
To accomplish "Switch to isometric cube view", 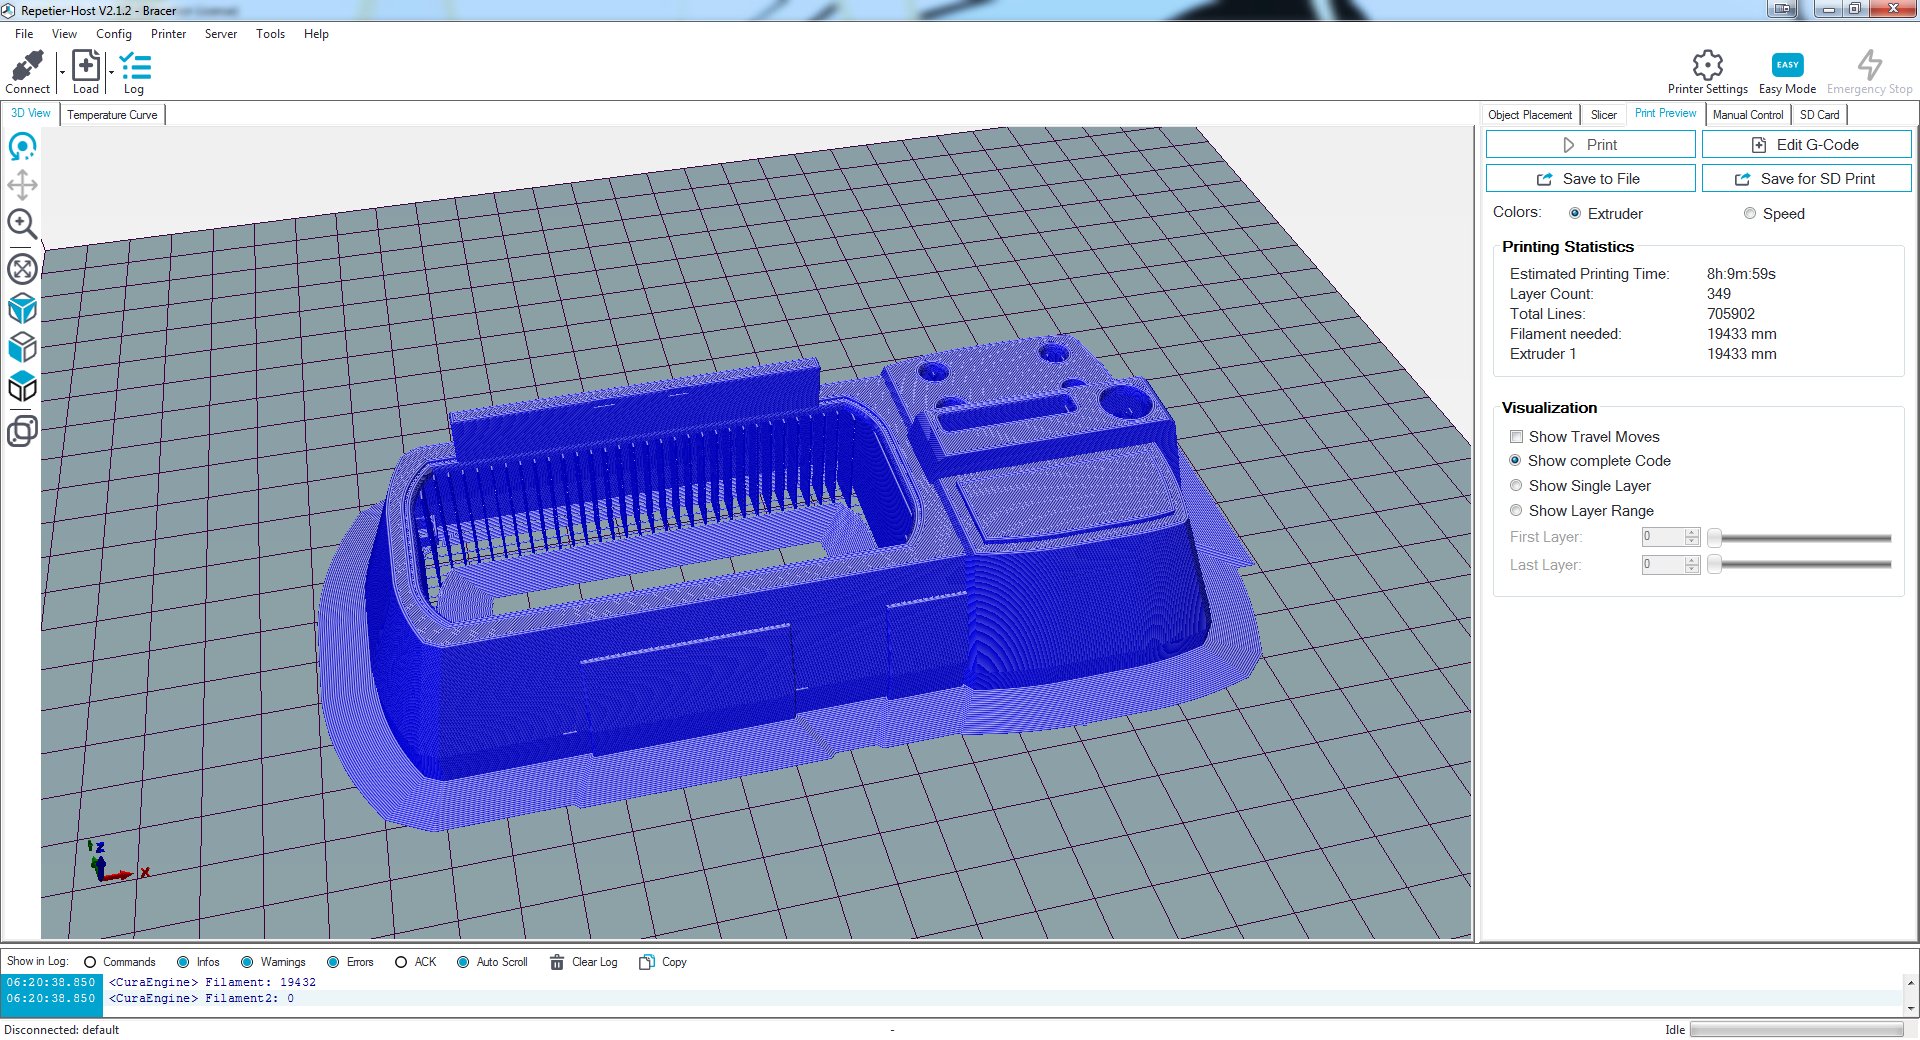I will (x=22, y=308).
